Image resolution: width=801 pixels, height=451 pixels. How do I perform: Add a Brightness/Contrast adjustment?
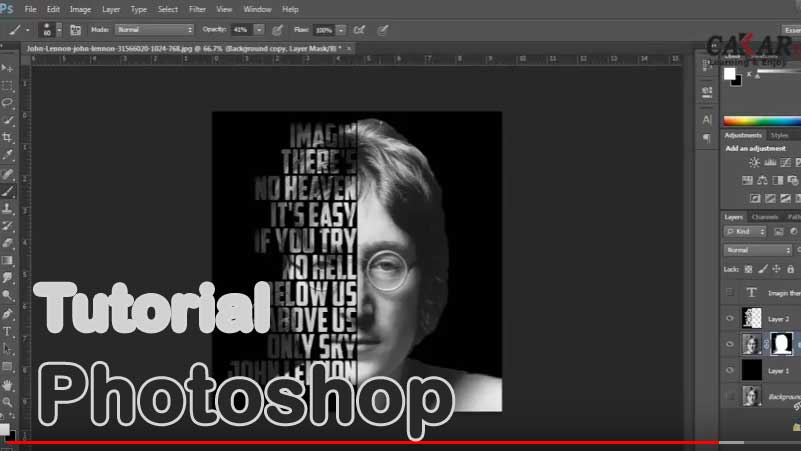click(x=754, y=163)
